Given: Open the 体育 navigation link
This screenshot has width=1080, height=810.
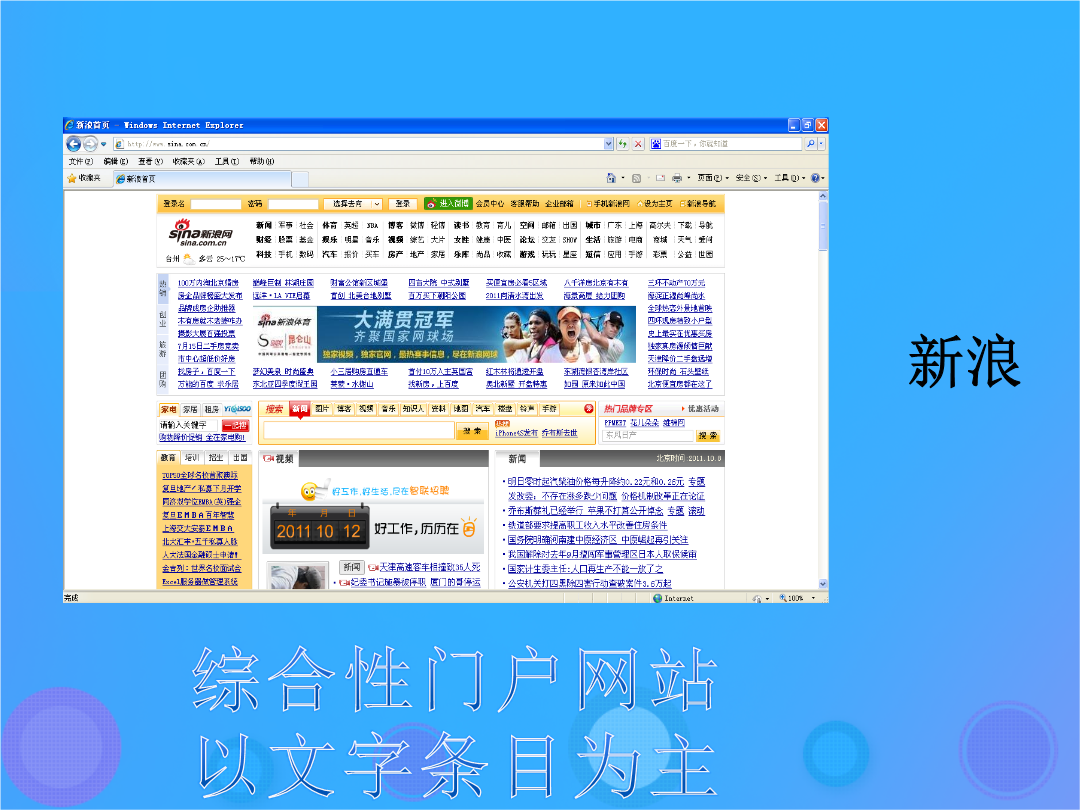Looking at the screenshot, I should click(330, 226).
